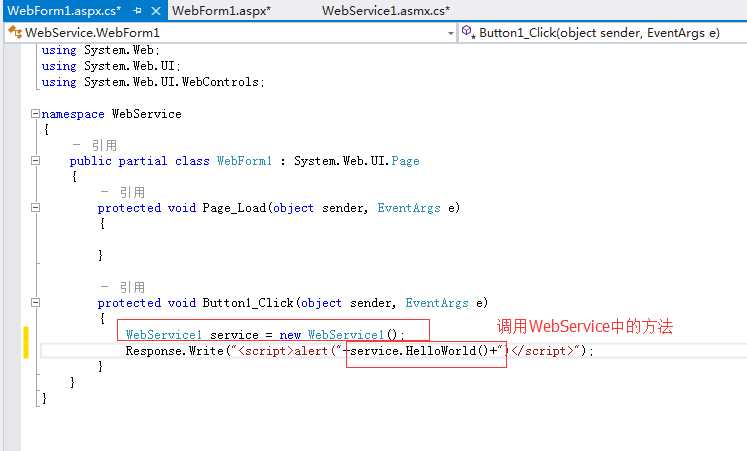Collapse the Button1_Click method block

pyautogui.click(x=35, y=302)
